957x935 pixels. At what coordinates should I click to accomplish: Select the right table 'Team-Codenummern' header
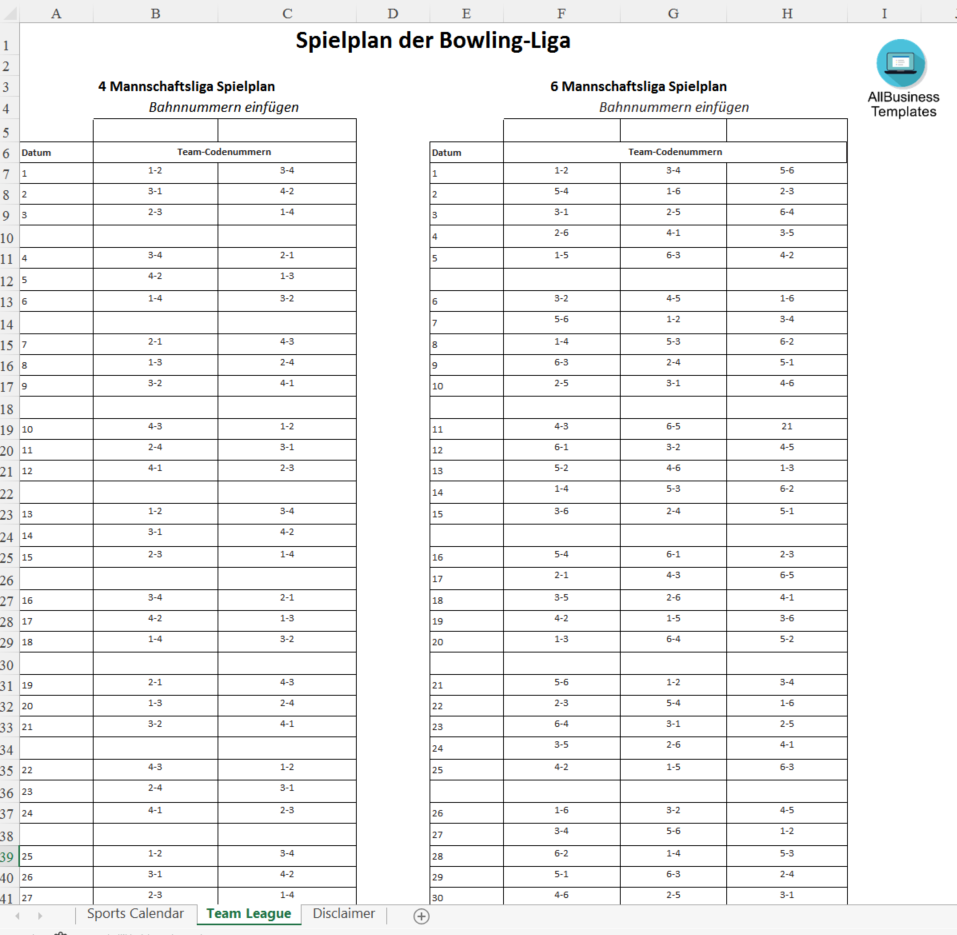pos(674,152)
